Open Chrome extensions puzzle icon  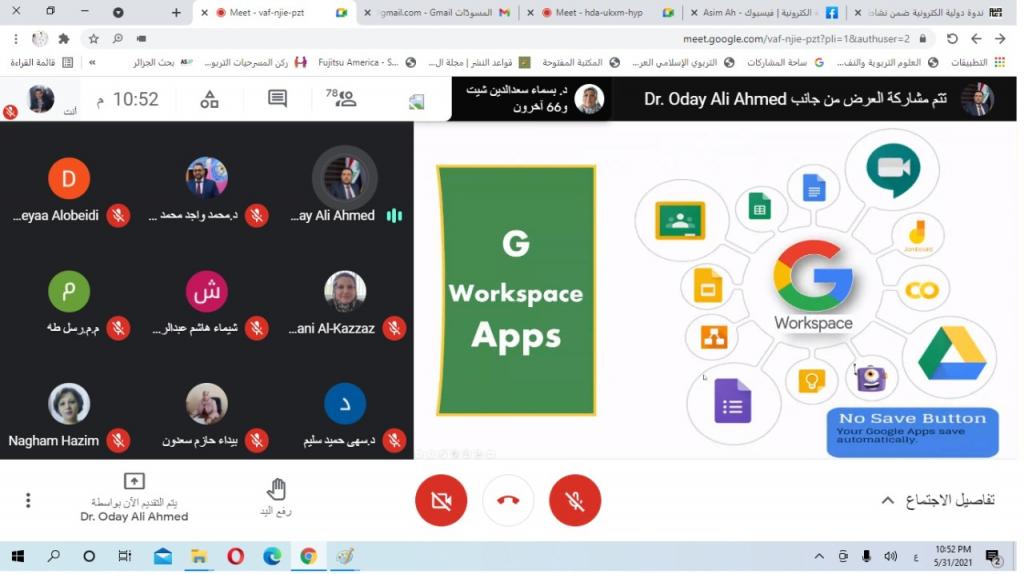point(65,38)
